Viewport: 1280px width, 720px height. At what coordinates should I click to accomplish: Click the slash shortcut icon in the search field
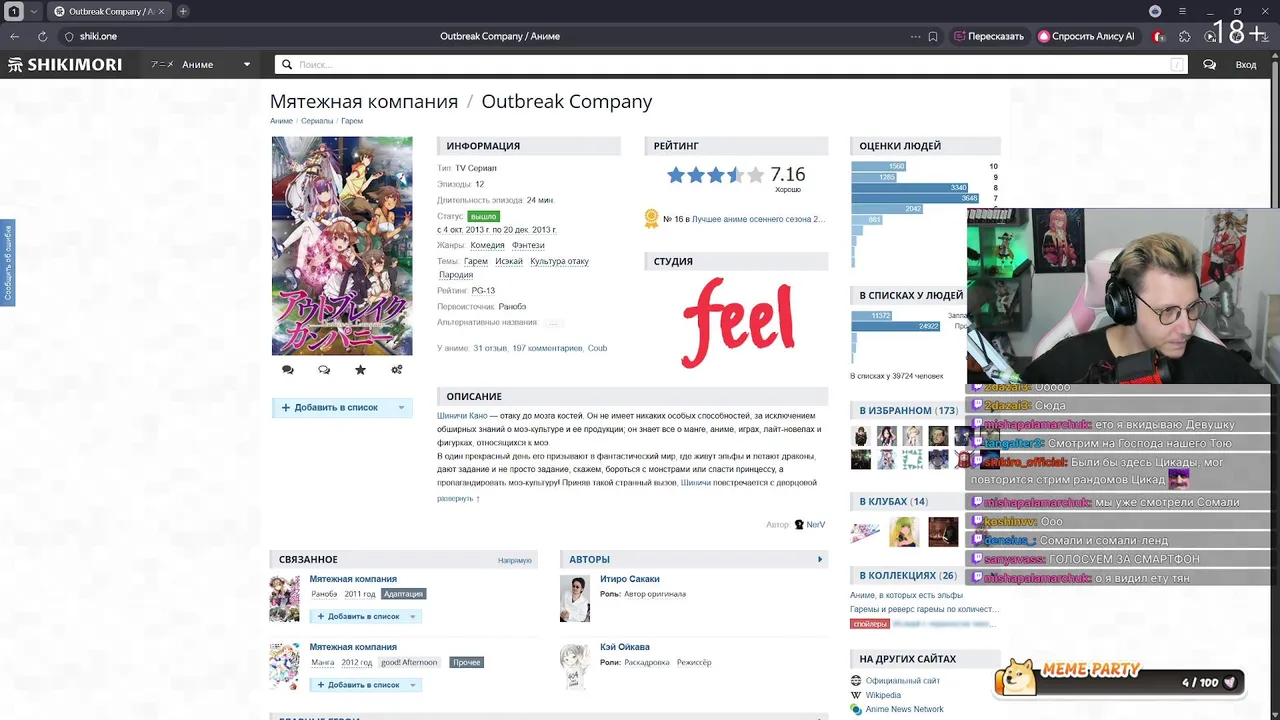1177,64
